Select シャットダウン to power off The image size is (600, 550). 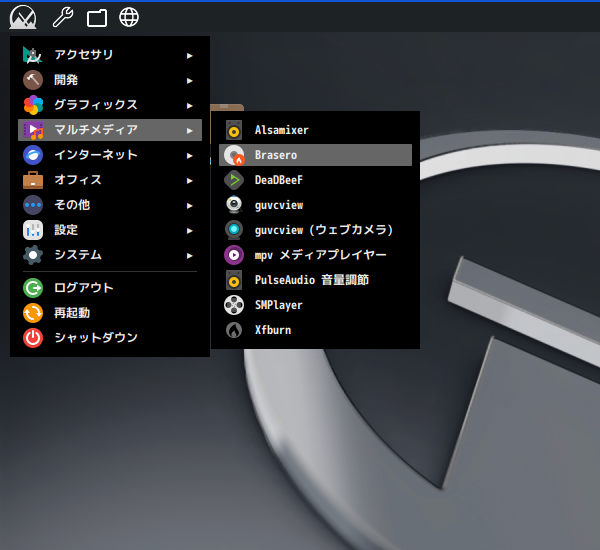tap(95, 338)
